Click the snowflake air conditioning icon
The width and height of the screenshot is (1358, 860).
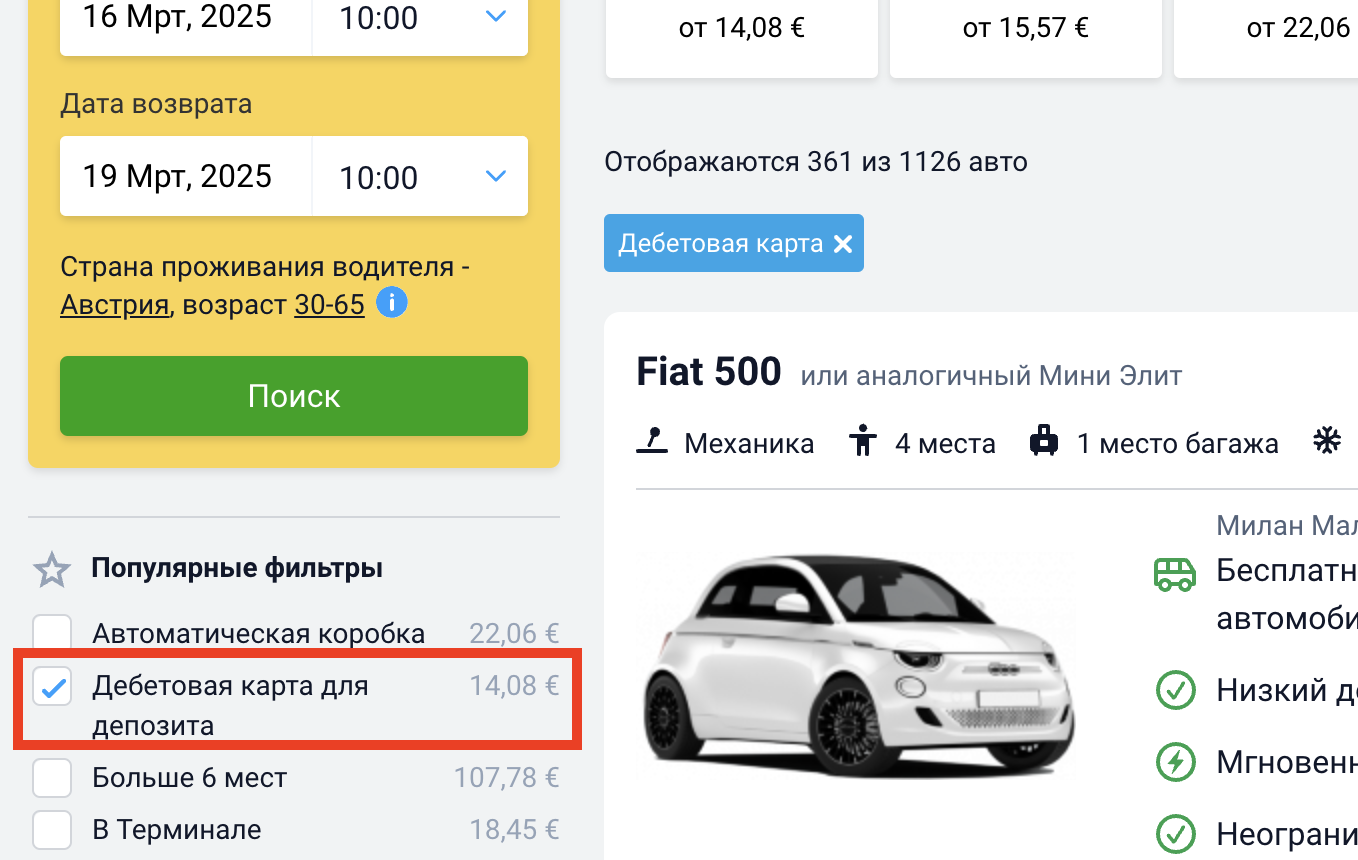coord(1327,441)
